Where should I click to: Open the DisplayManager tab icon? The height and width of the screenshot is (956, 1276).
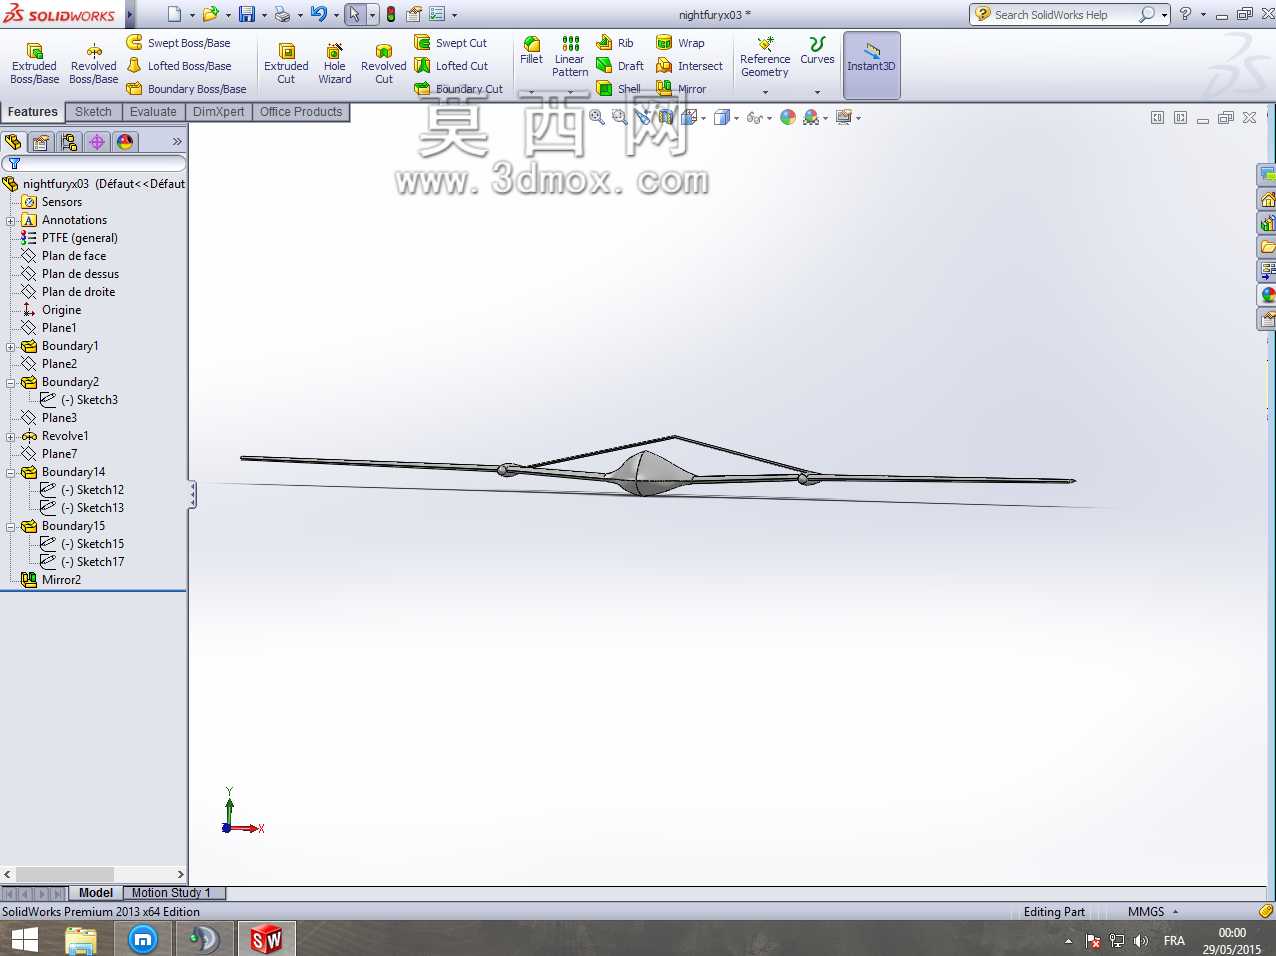tap(125, 142)
